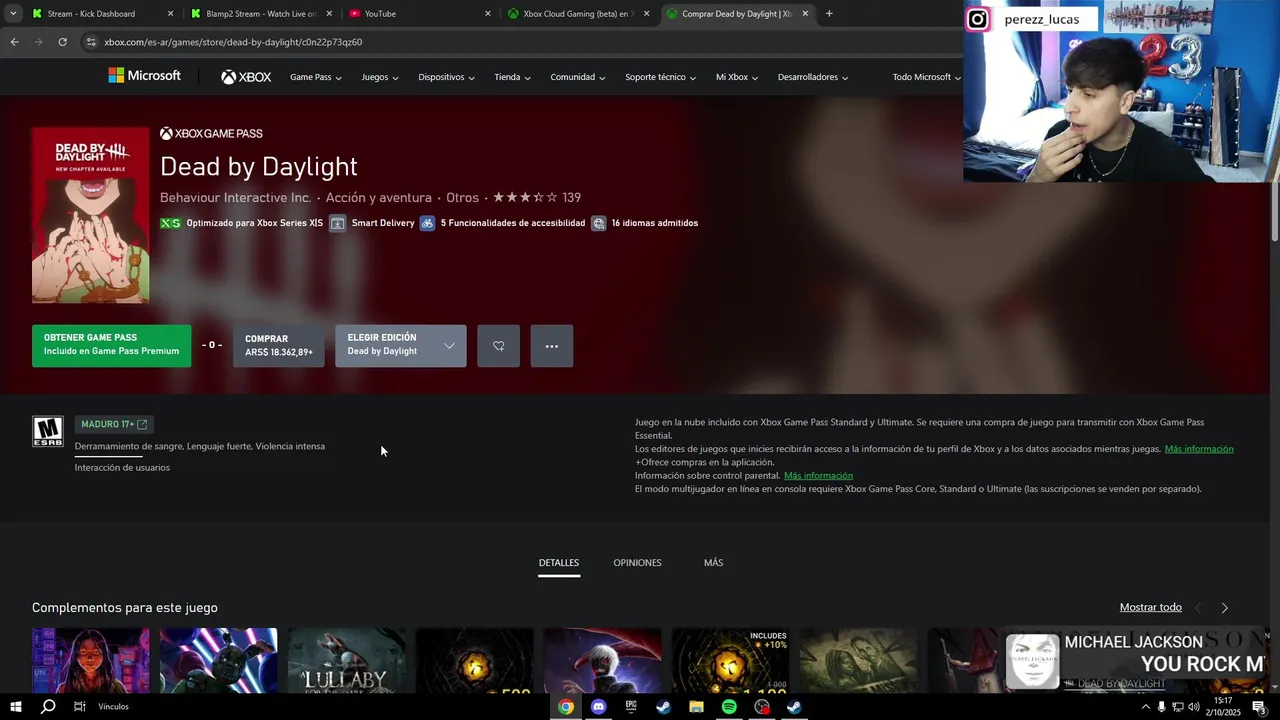
Task: Click Mostrar todo link for add-ons
Action: (1151, 607)
